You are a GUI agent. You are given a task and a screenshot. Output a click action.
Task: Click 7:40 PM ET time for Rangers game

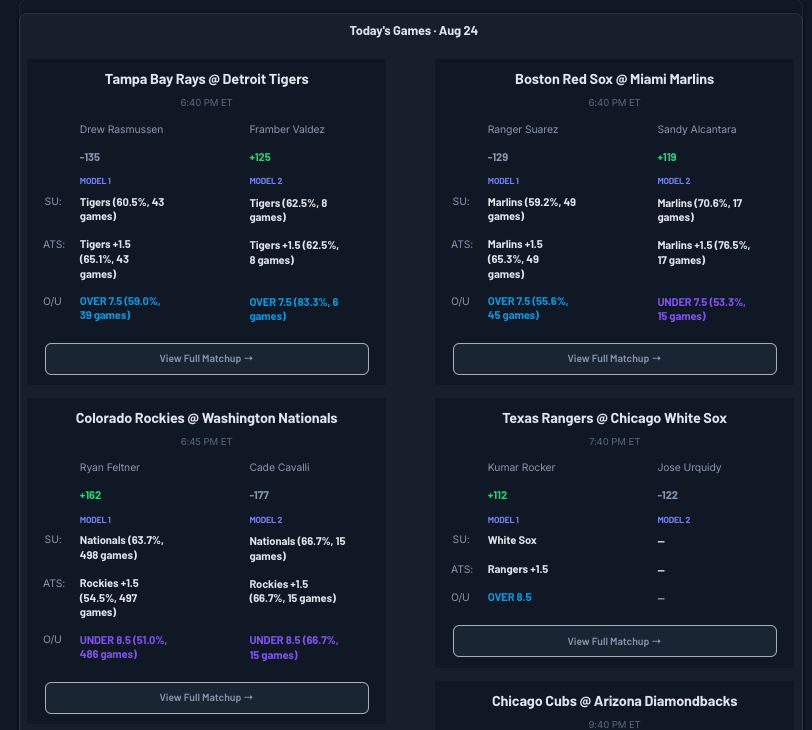(x=614, y=442)
